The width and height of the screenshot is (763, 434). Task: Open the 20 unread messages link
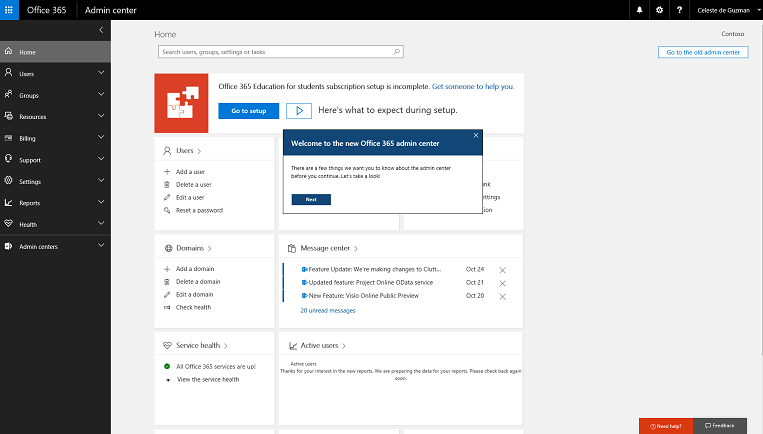328,310
